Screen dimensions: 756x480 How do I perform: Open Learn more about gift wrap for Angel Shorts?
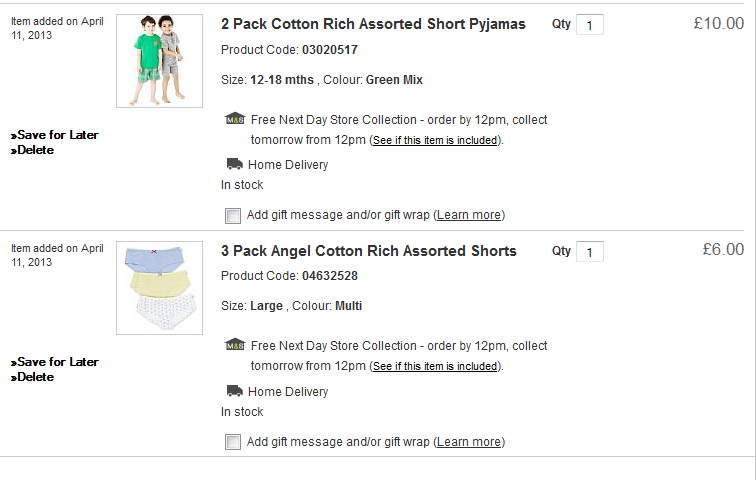(x=469, y=442)
